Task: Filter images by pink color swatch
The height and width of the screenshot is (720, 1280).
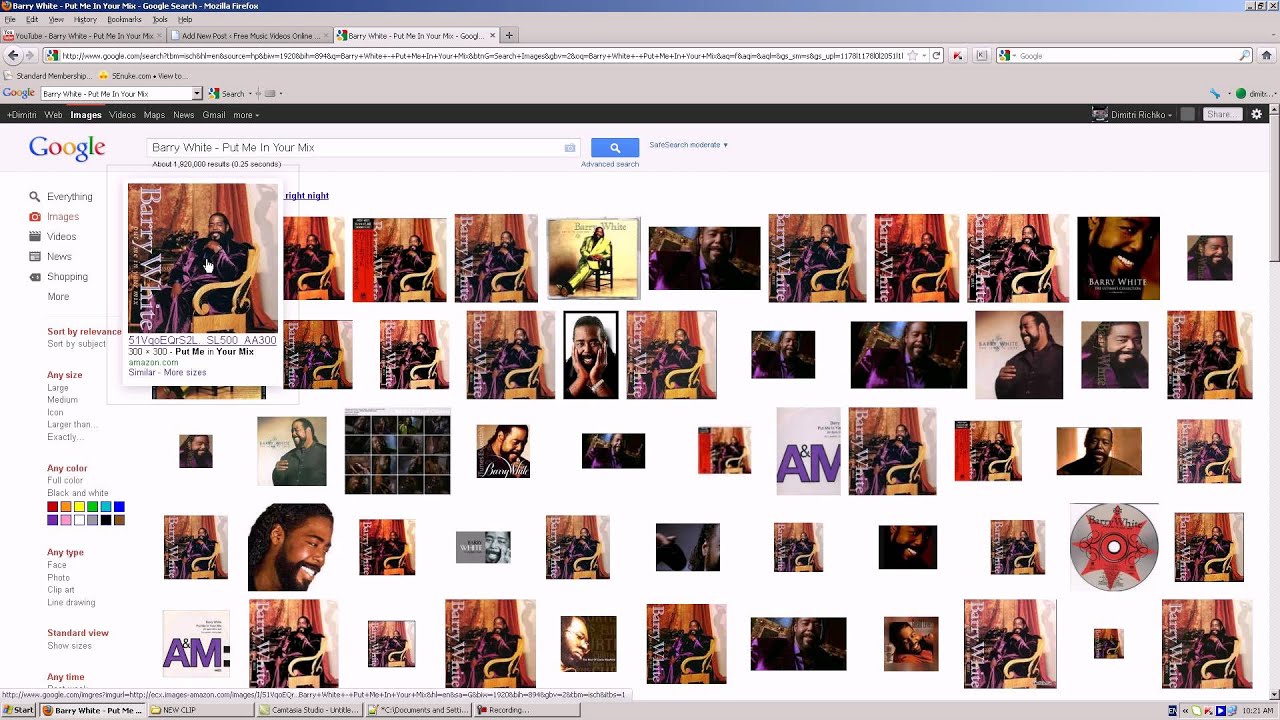Action: (x=66, y=520)
